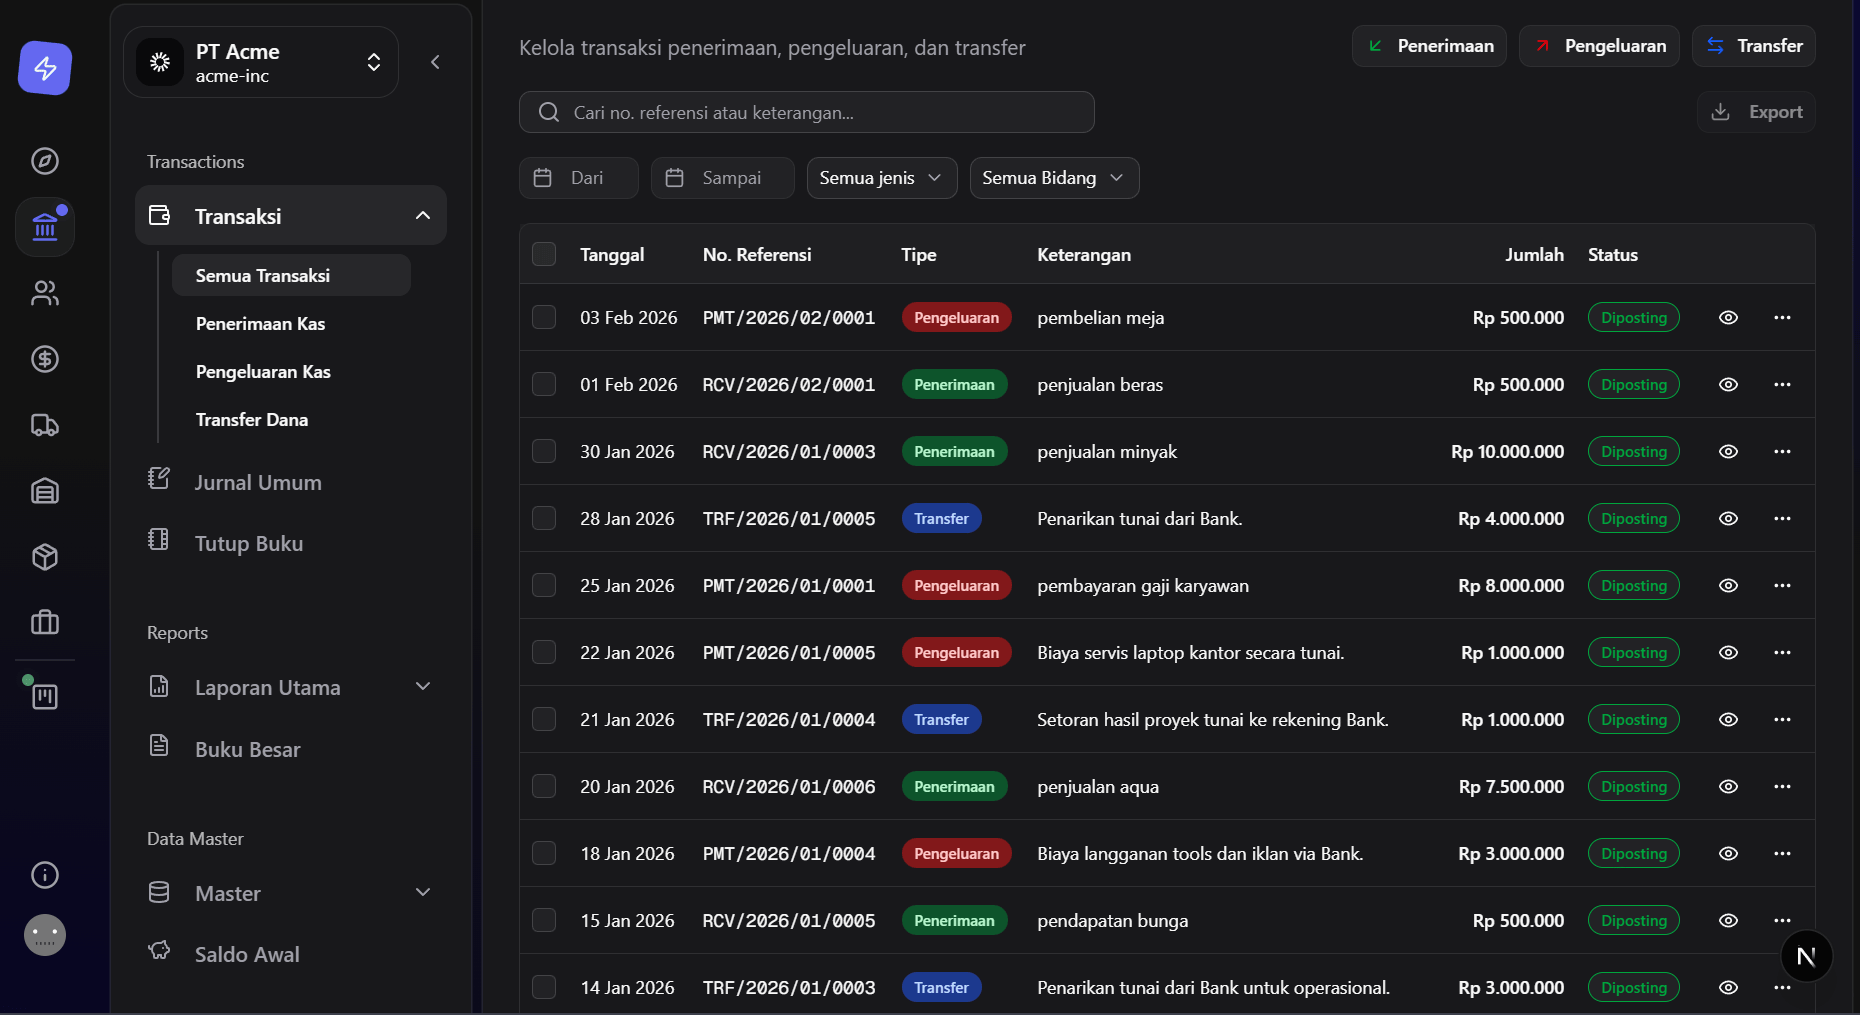Image resolution: width=1860 pixels, height=1015 pixels.
Task: Select the checkbox for penjualan minyak row
Action: tap(544, 452)
